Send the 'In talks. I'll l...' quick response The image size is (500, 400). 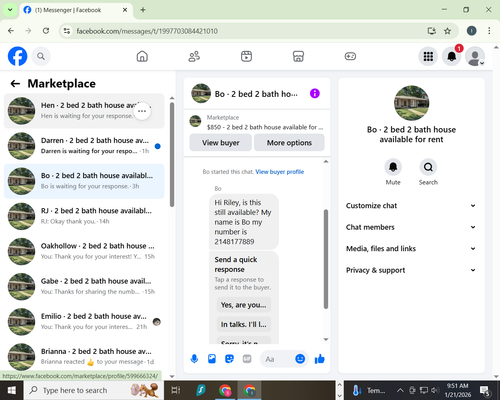(x=244, y=324)
